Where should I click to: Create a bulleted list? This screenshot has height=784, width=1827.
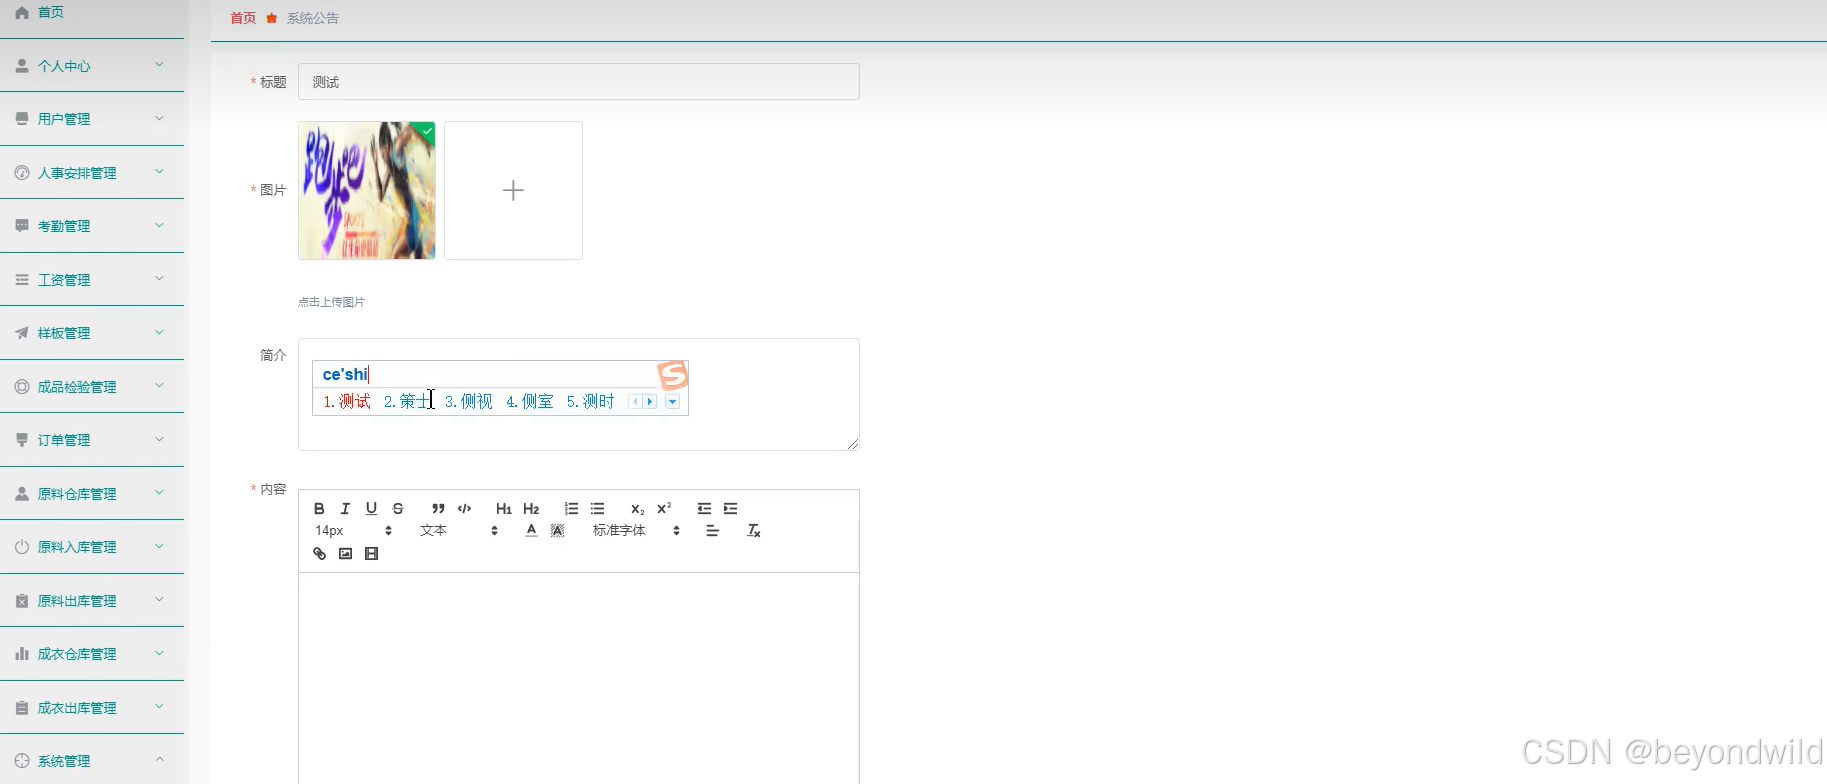pos(597,508)
